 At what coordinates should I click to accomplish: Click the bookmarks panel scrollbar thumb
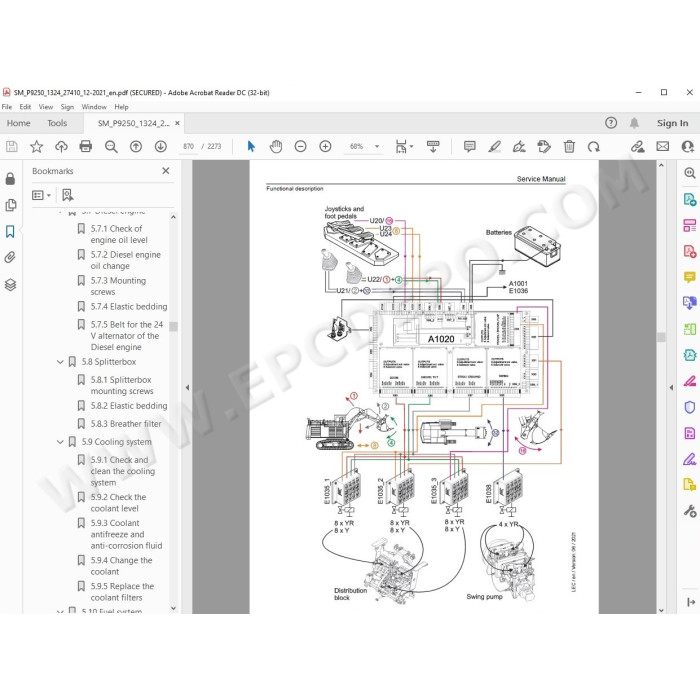(x=173, y=326)
